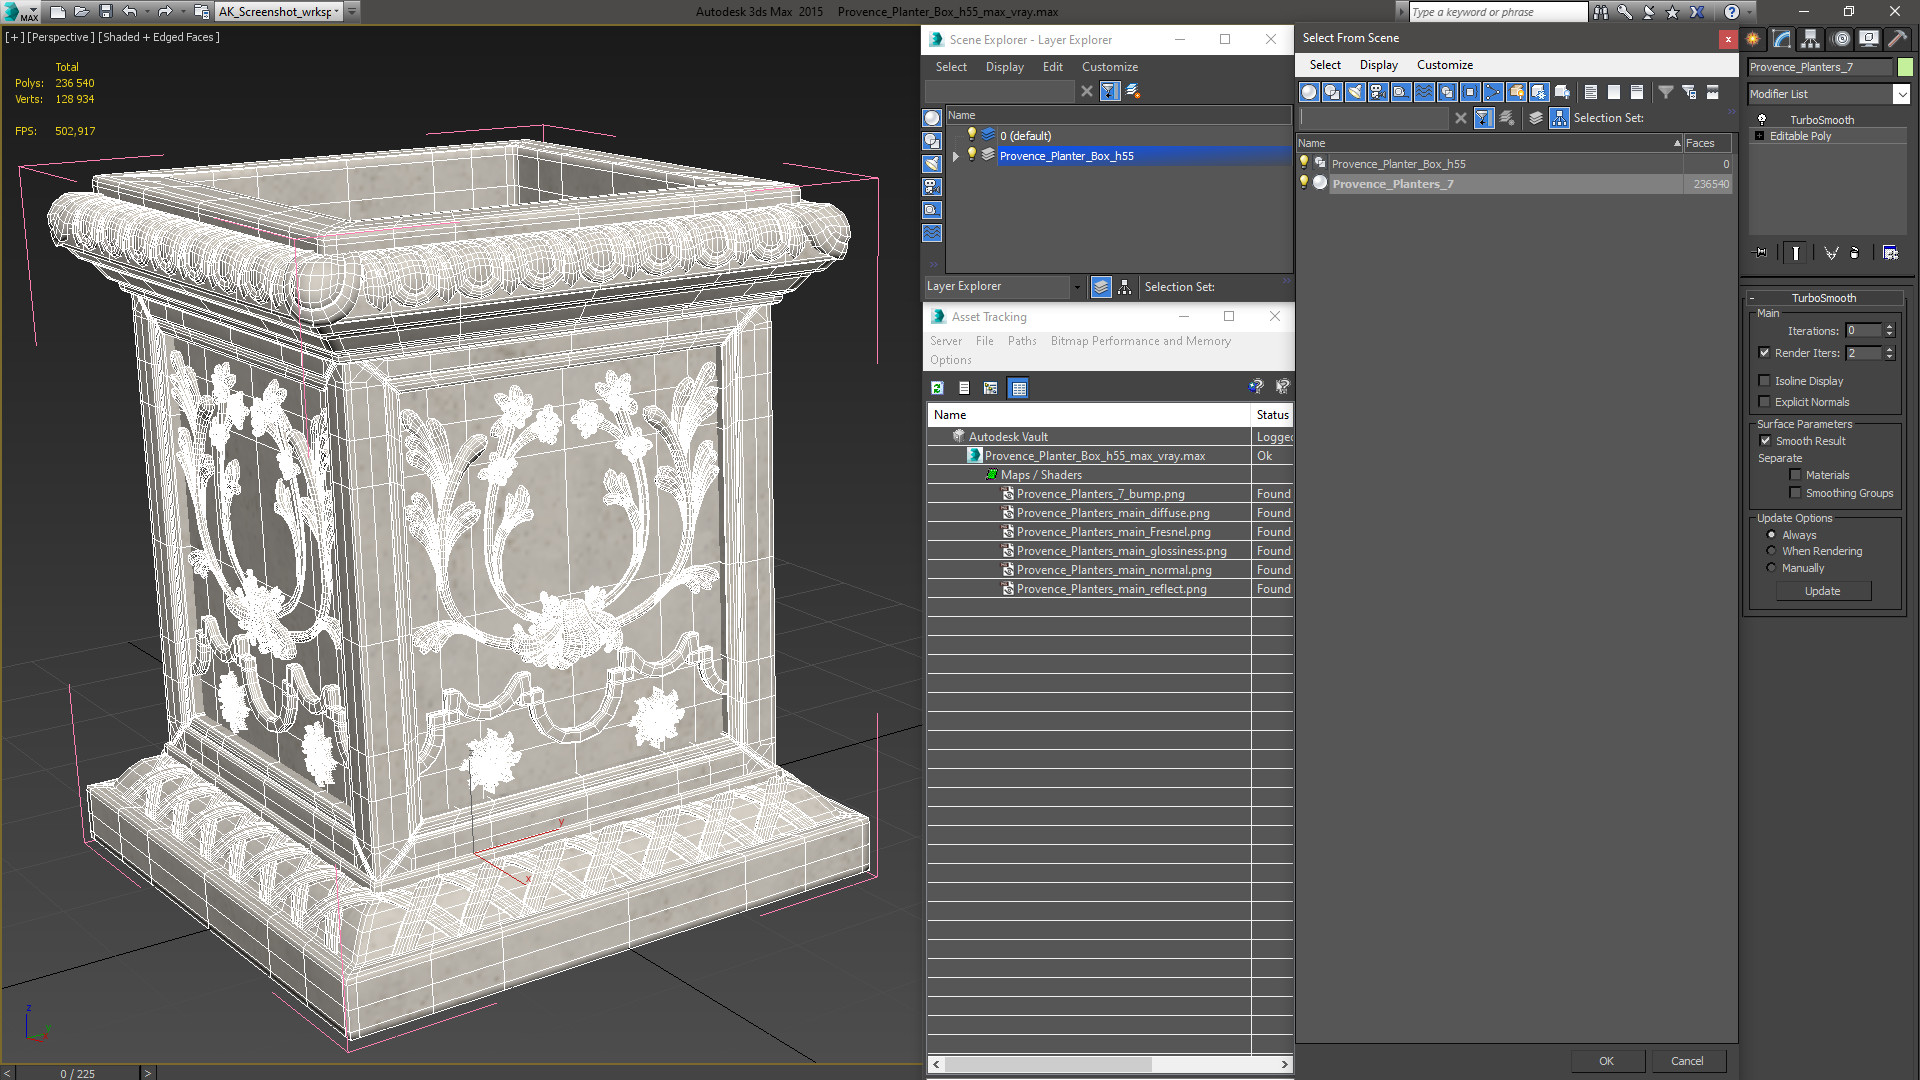This screenshot has height=1080, width=1920.
Task: Open the Utilities hammer panel
Action: [1897, 39]
